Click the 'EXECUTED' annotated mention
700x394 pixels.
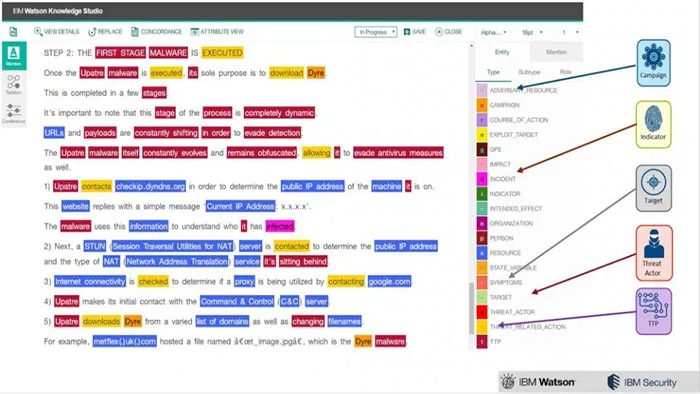pos(222,53)
